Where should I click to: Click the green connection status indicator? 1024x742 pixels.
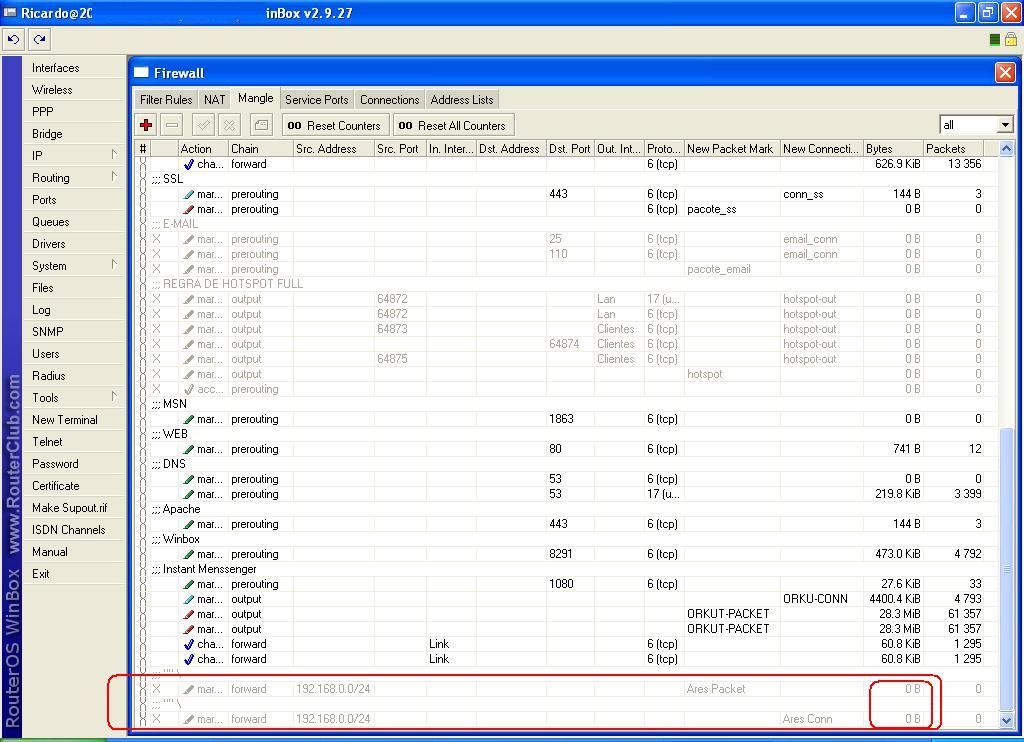994,40
